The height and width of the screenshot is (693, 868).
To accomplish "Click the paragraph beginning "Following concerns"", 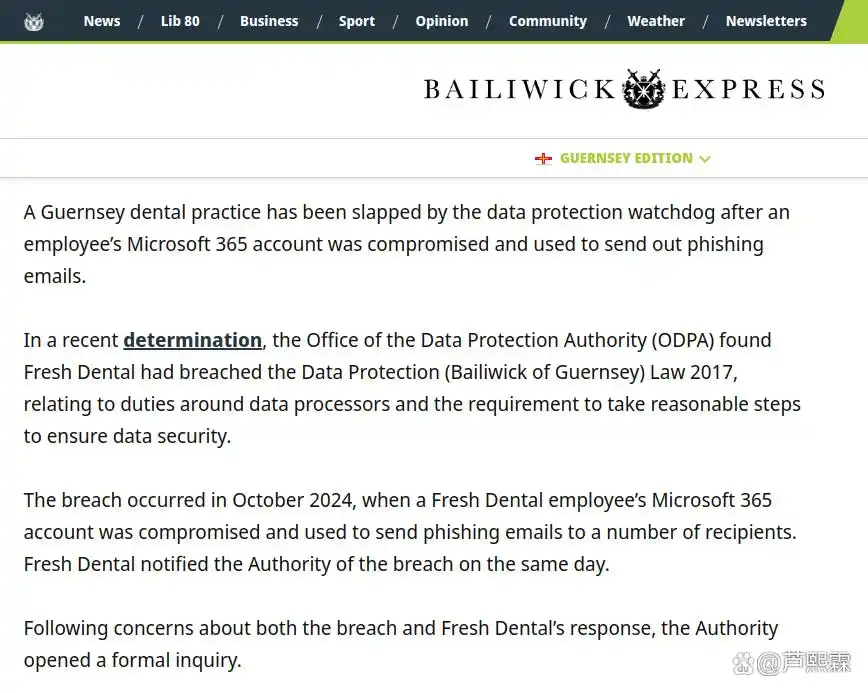I will [400, 644].
